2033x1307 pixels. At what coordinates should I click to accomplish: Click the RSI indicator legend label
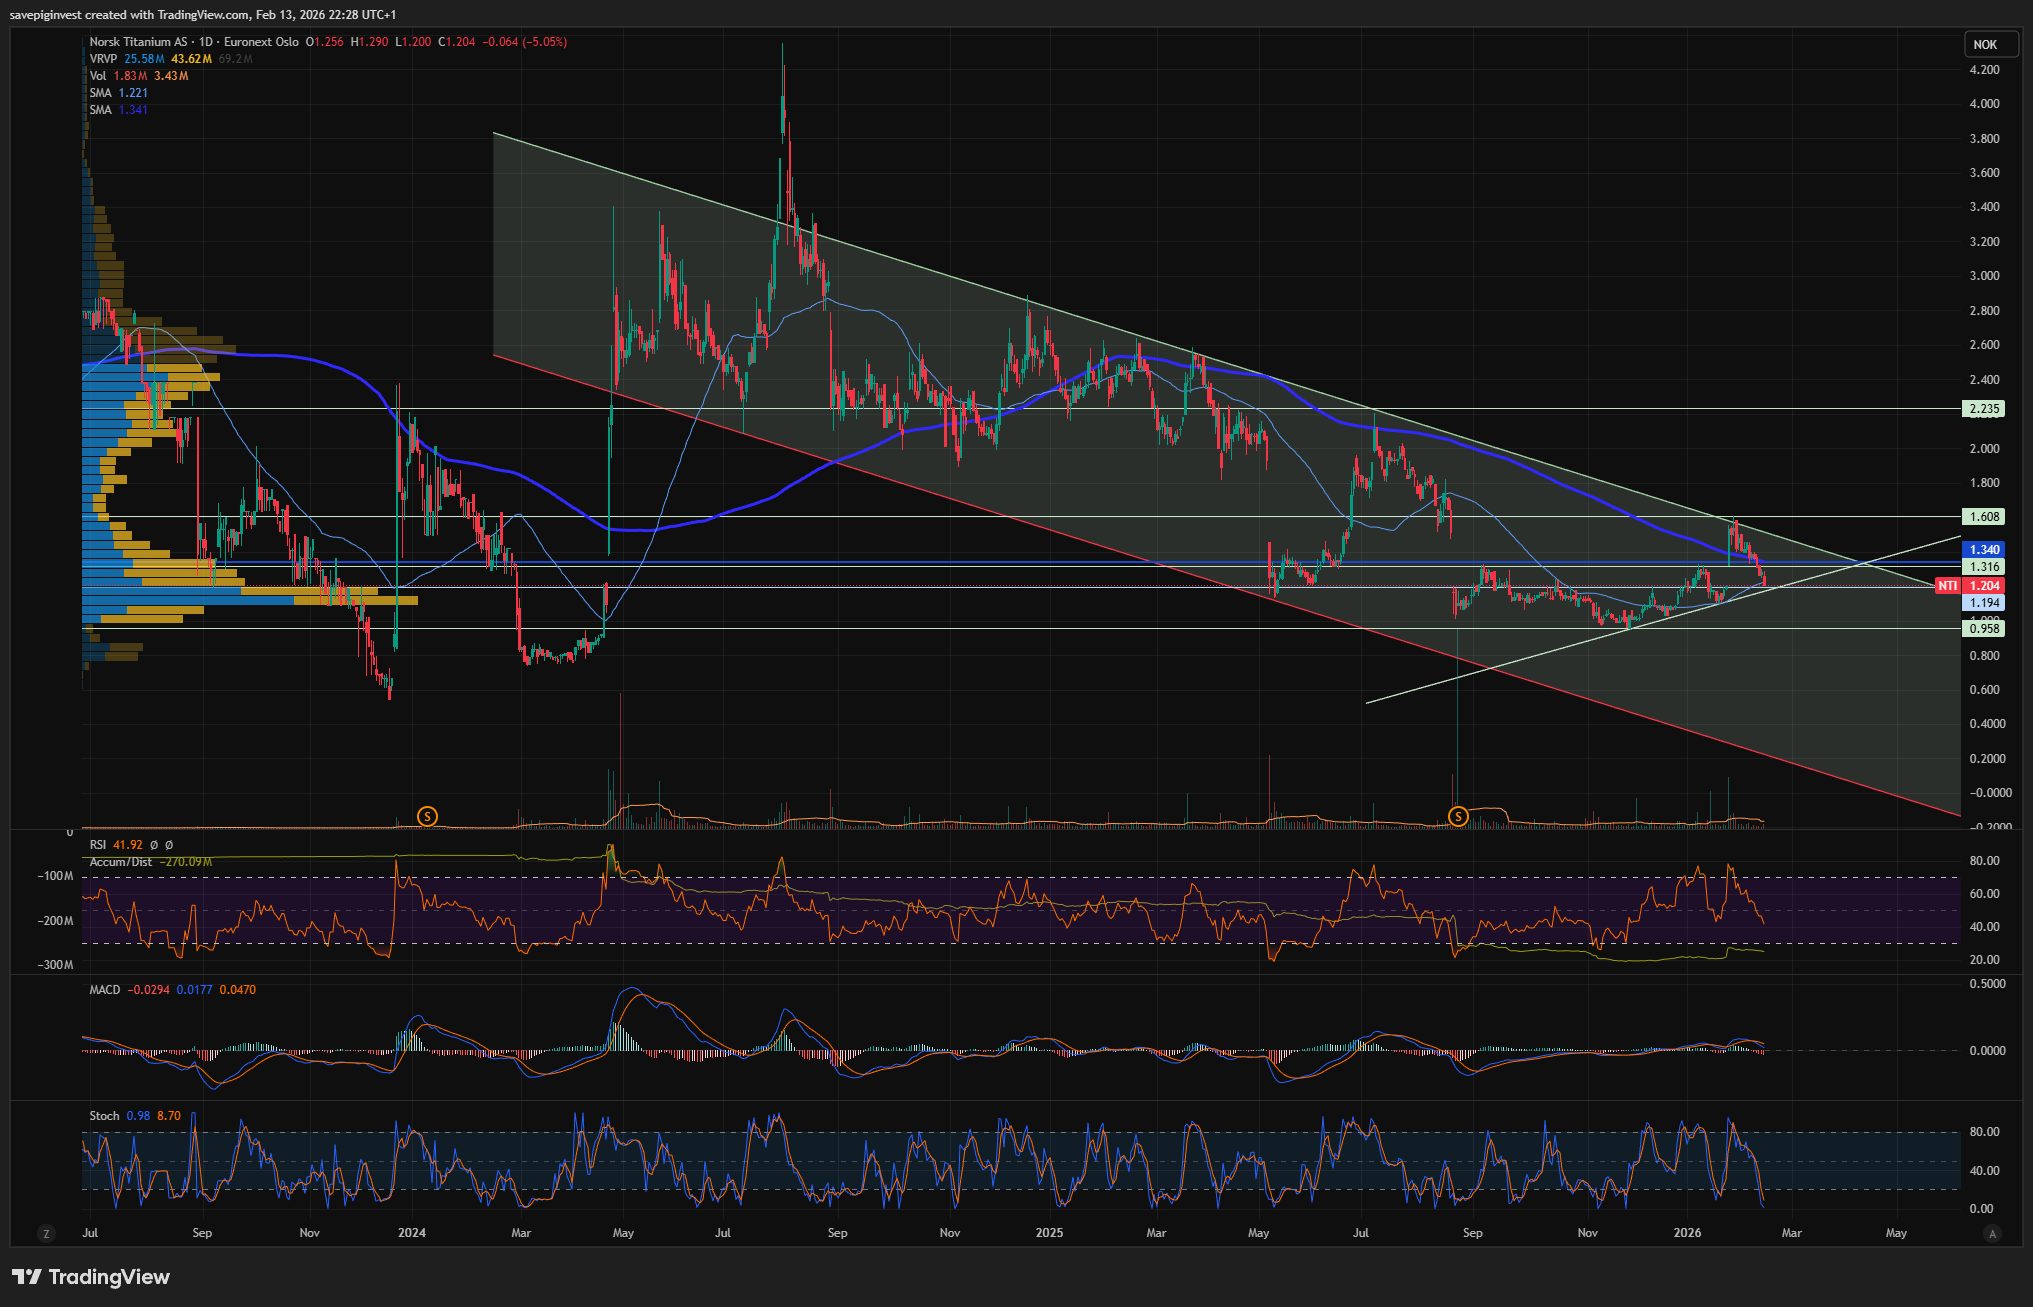tap(98, 845)
